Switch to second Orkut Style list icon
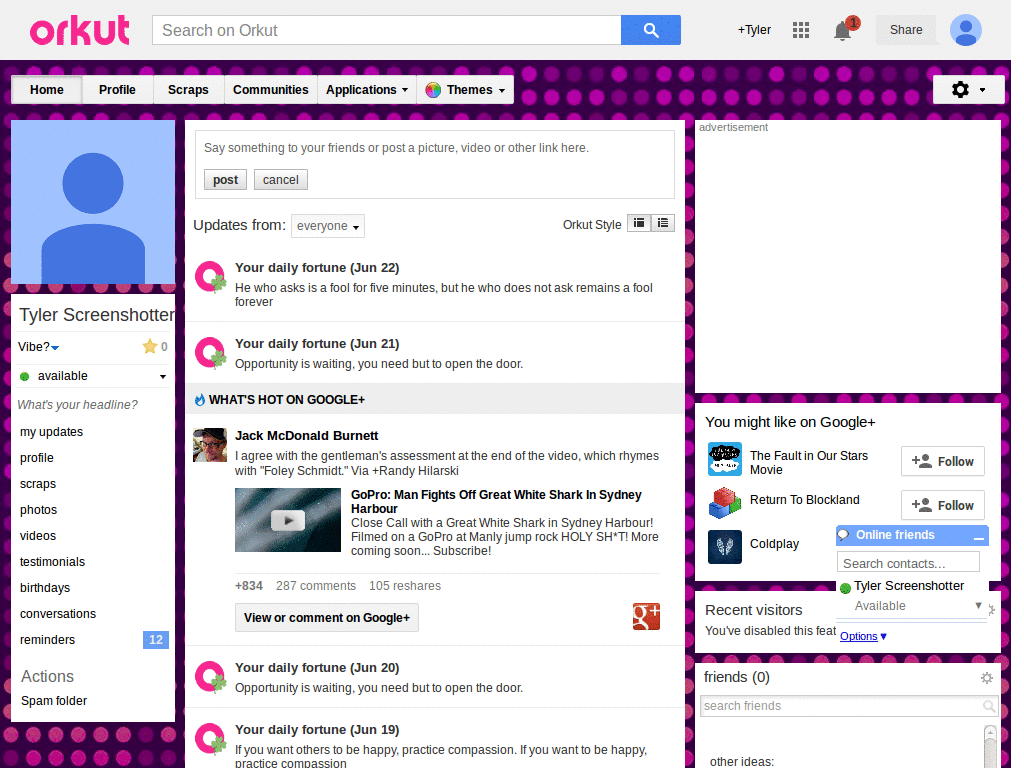This screenshot has width=1024, height=768. (663, 223)
